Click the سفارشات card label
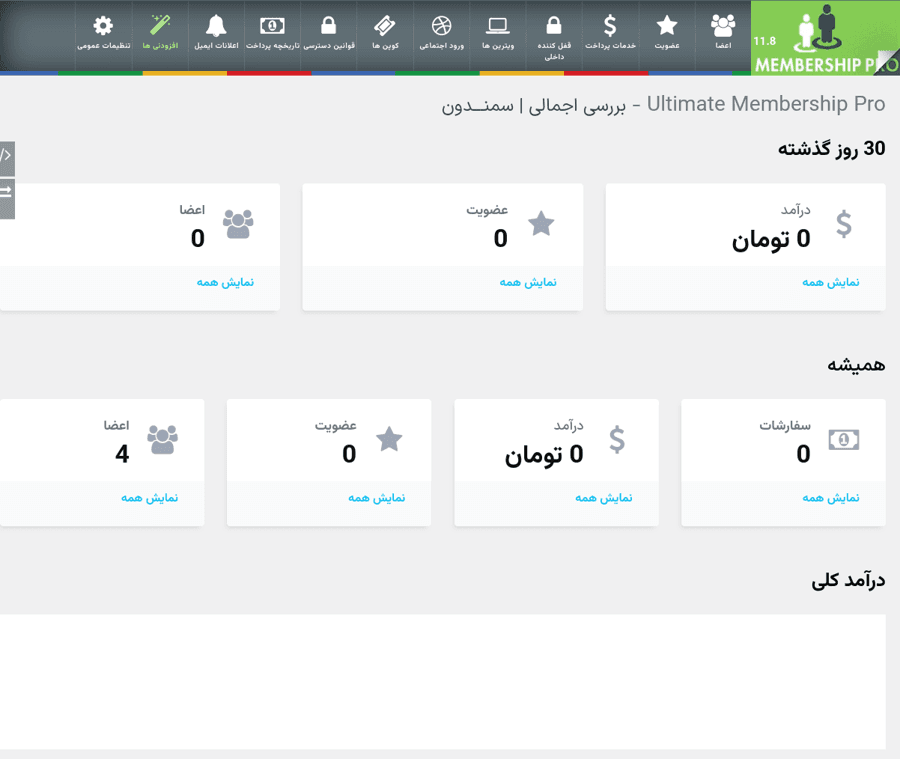This screenshot has height=759, width=900. [785, 425]
